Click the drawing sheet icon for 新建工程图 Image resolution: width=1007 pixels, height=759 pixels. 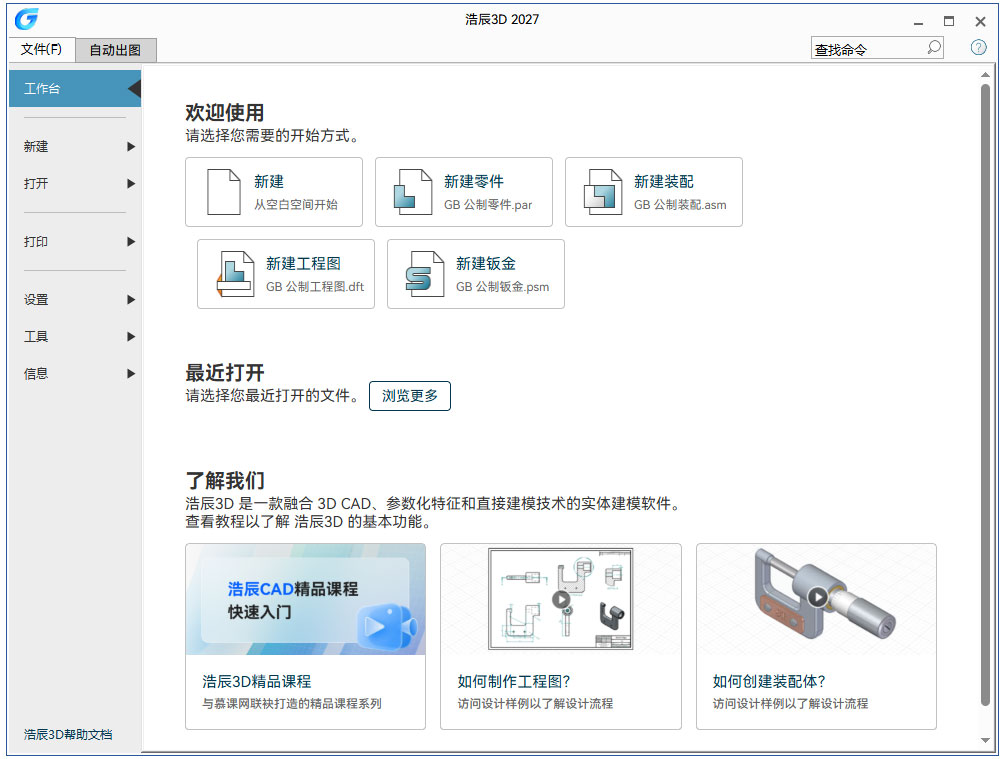pyautogui.click(x=235, y=274)
